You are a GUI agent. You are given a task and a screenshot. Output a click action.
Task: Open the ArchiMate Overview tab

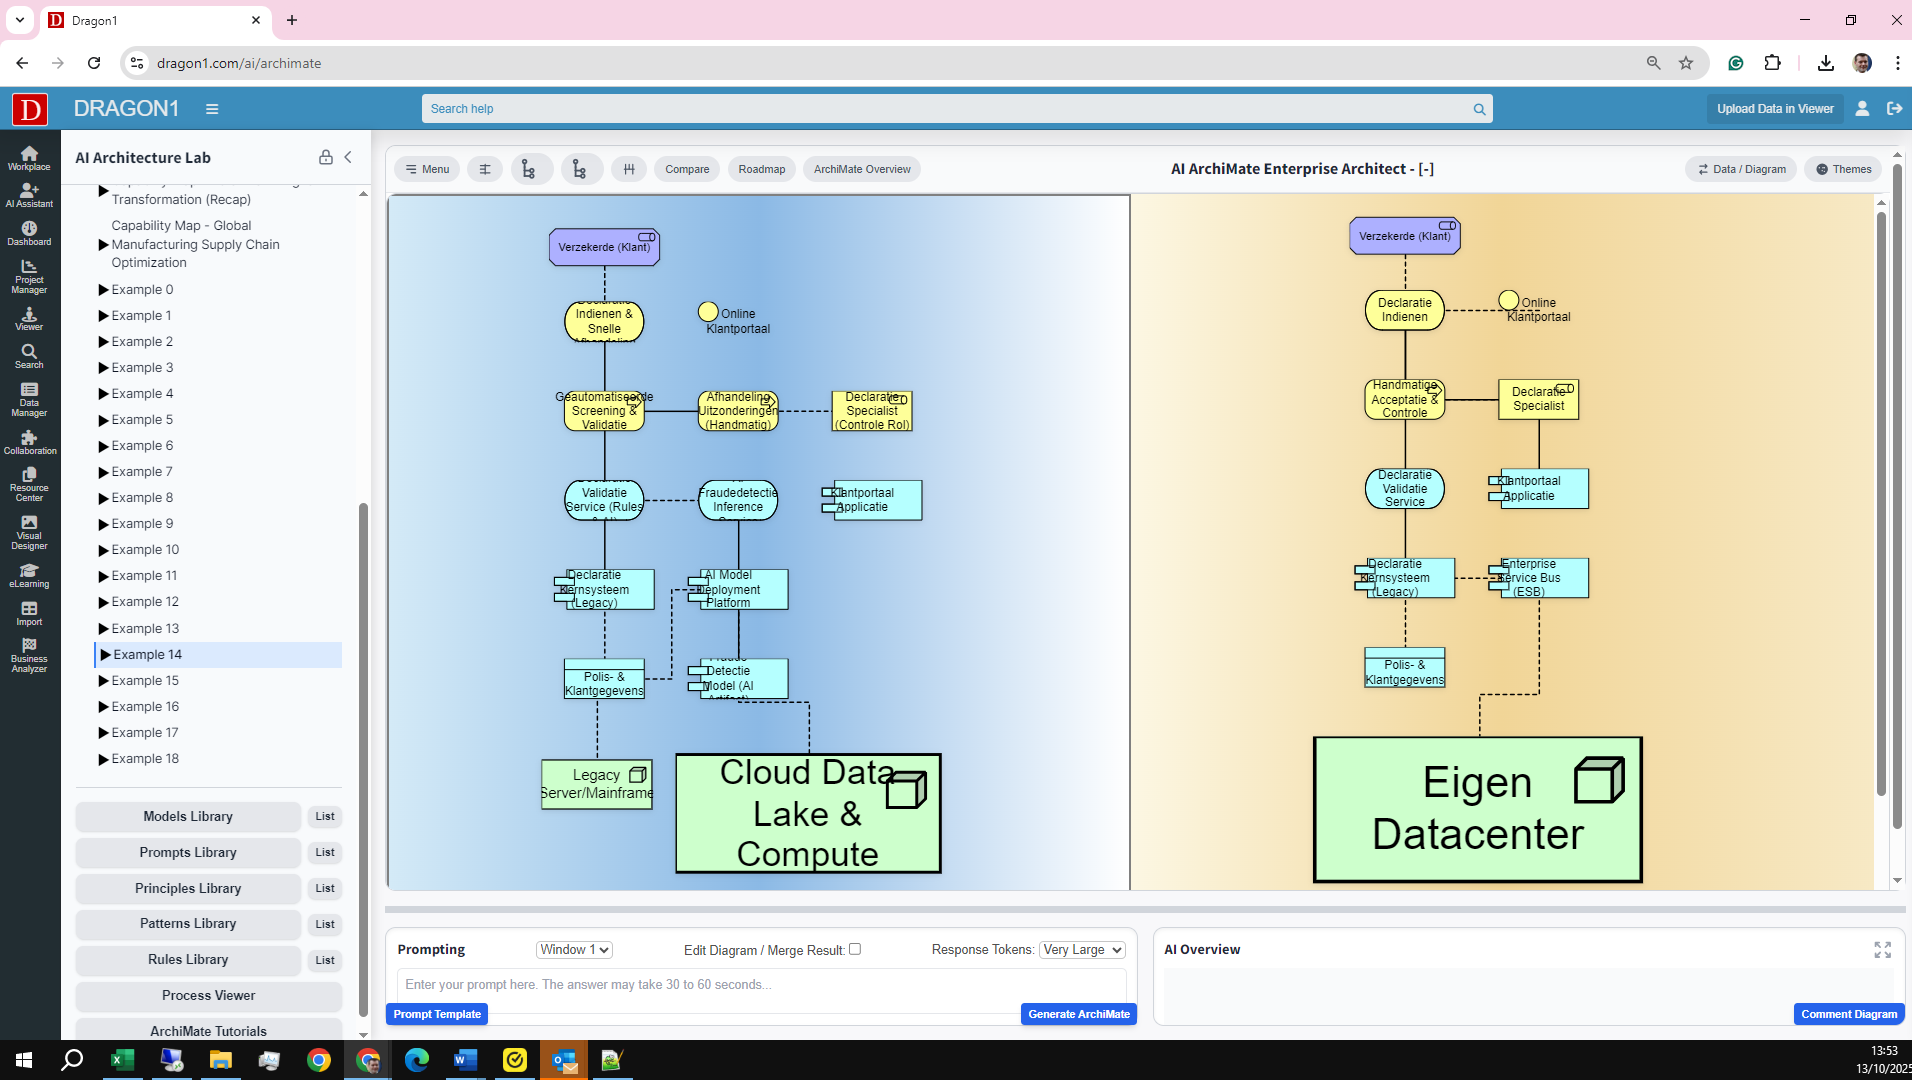[861, 169]
